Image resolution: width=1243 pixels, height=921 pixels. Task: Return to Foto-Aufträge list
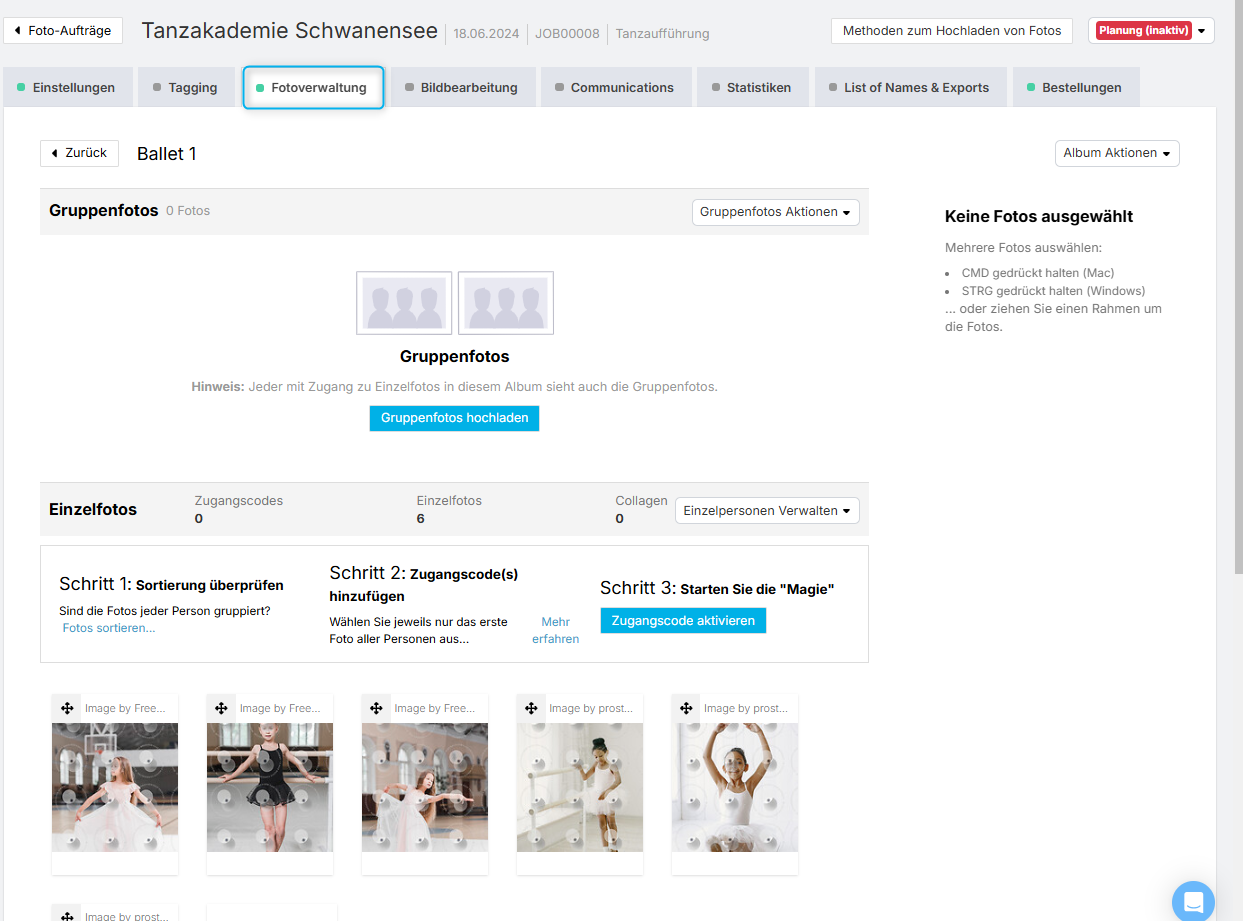[x=63, y=31]
